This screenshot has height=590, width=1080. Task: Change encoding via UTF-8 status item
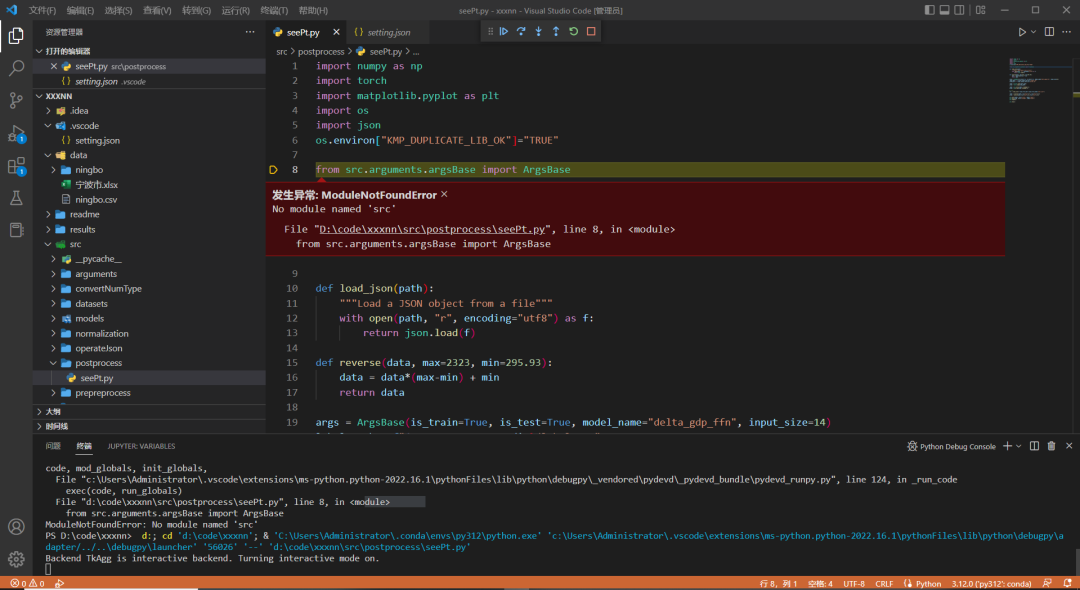854,584
